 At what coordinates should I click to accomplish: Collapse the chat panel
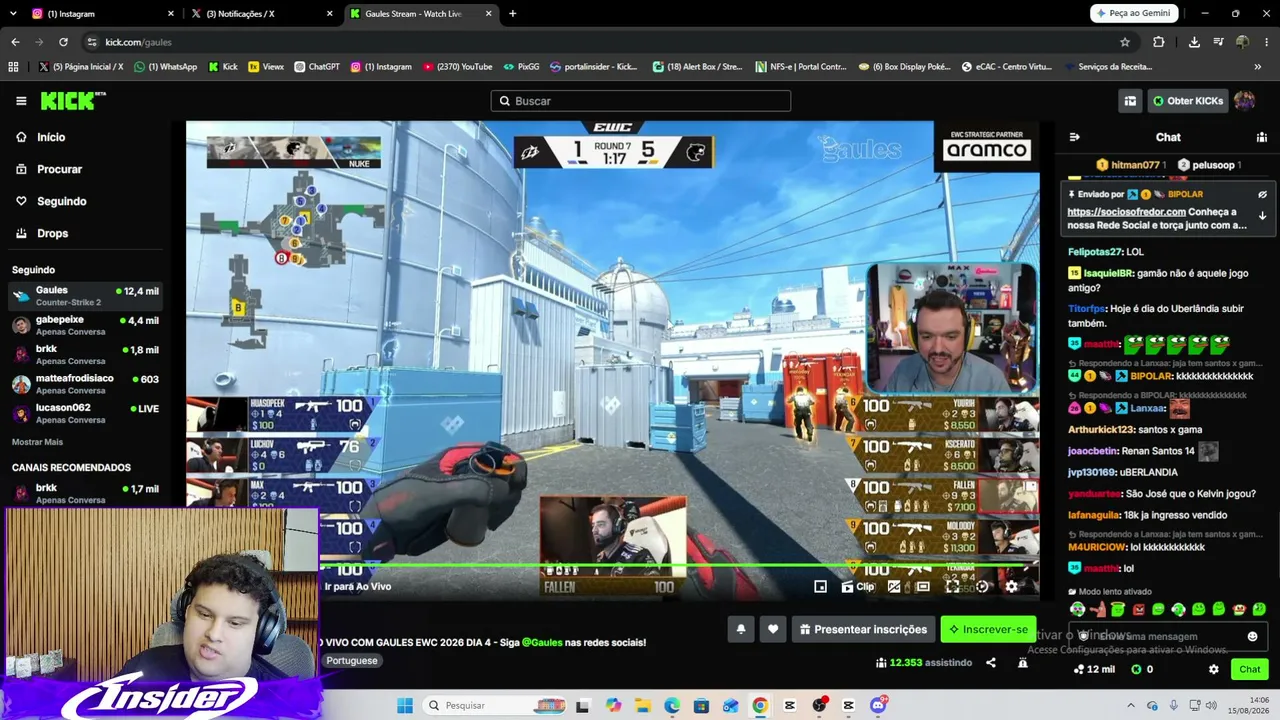click(x=1074, y=137)
